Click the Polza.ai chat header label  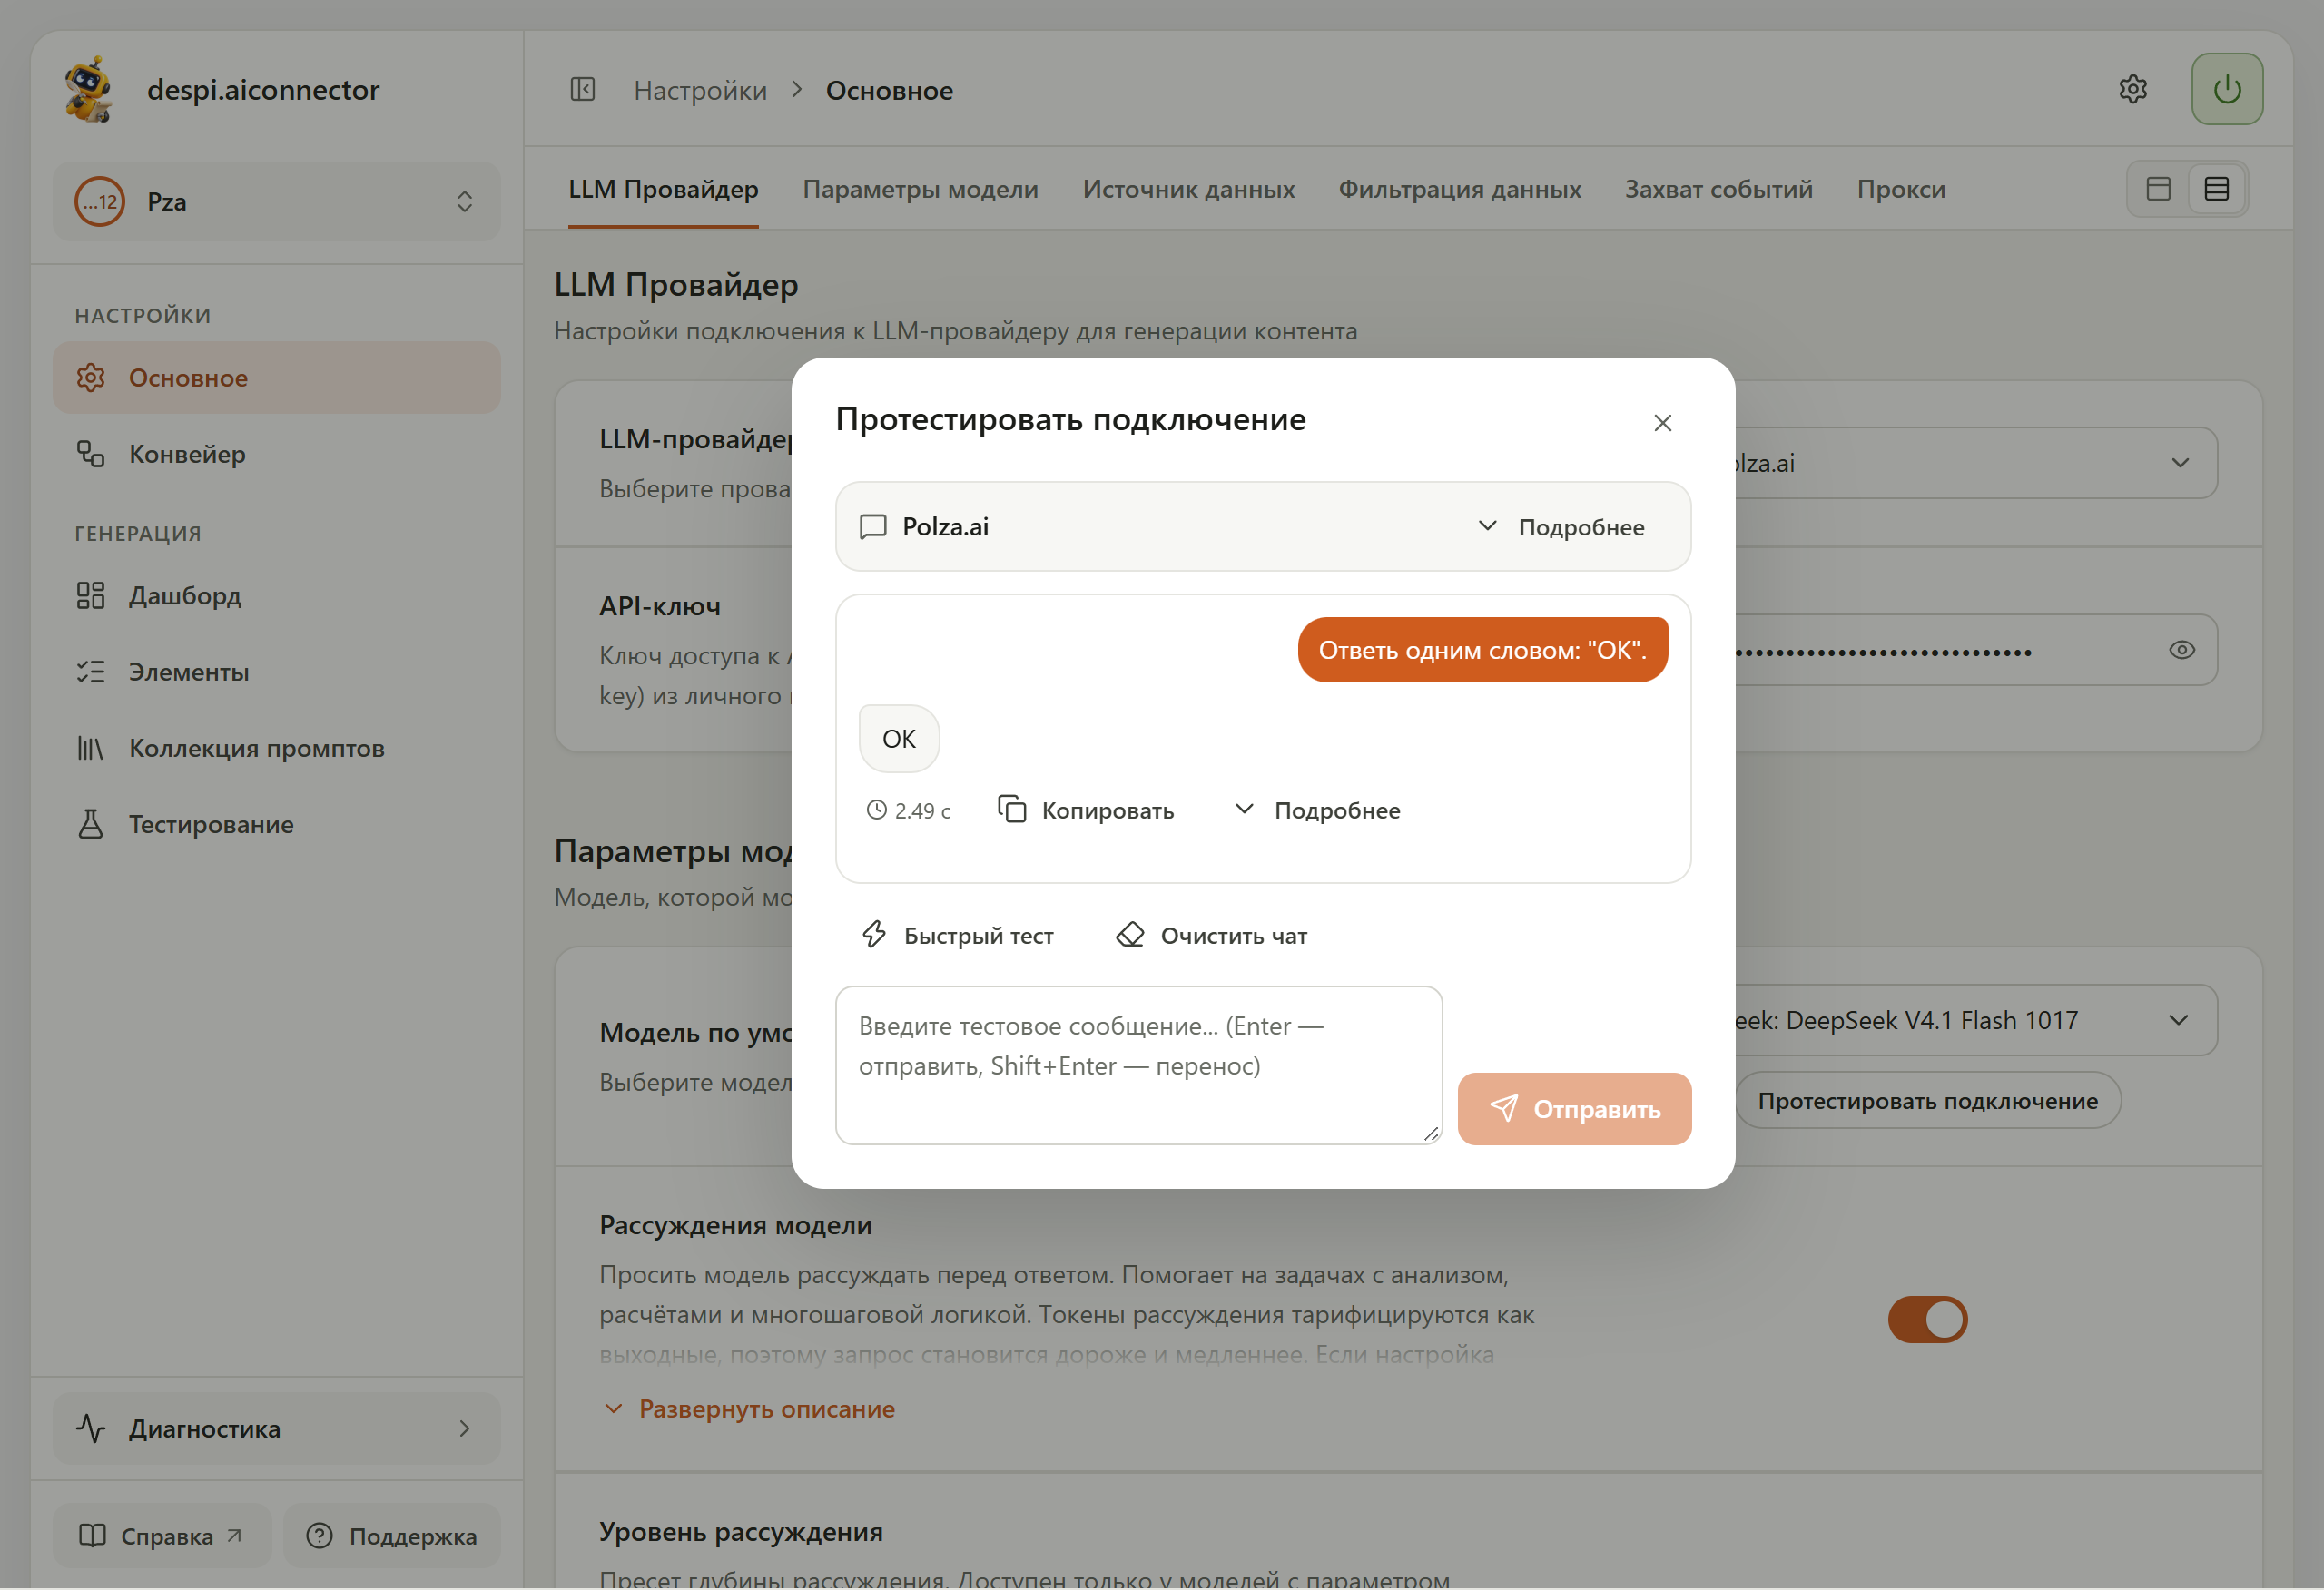945,527
